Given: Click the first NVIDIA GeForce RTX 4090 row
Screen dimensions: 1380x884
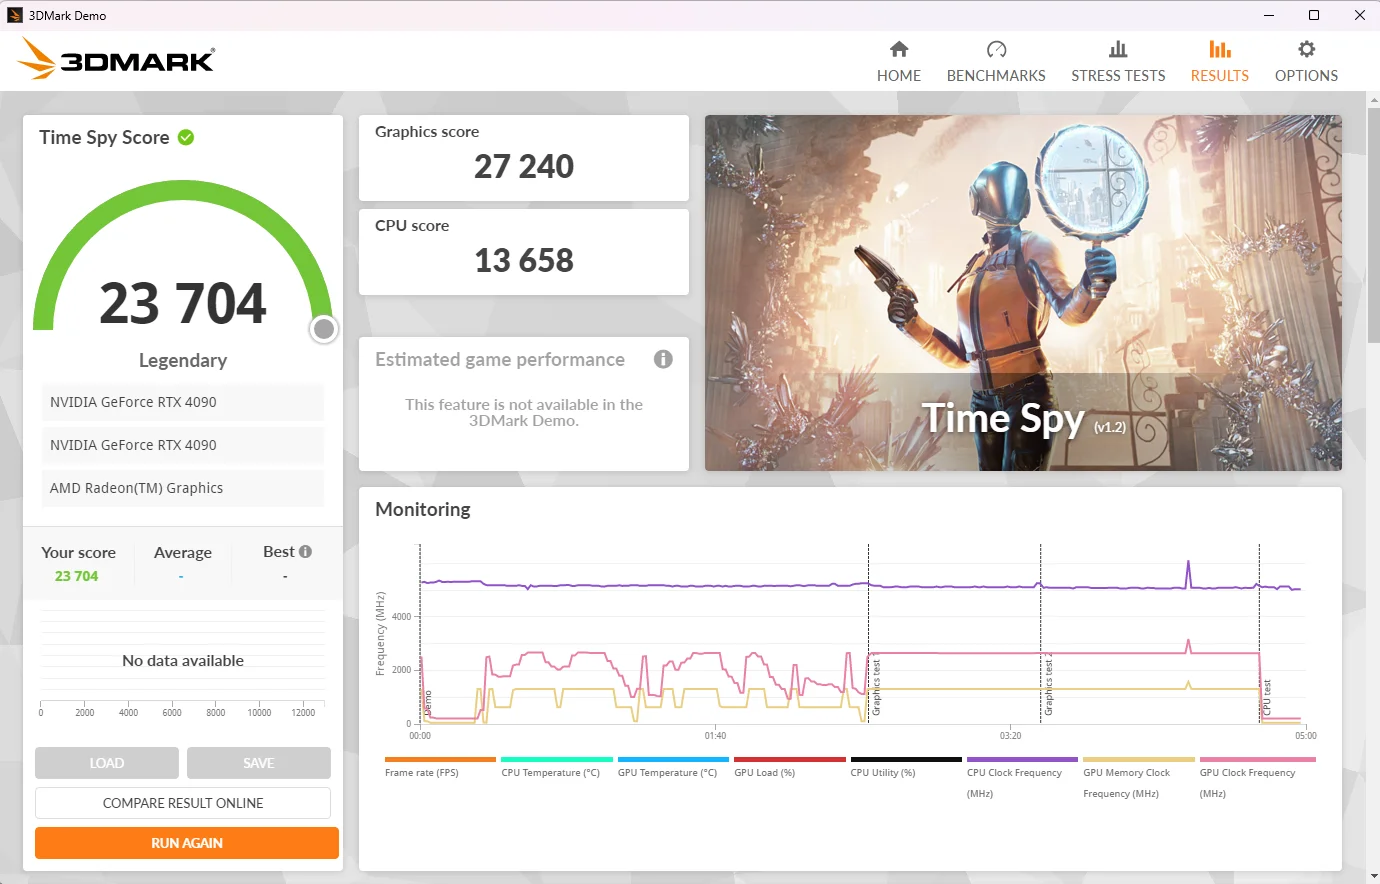Looking at the screenshot, I should point(183,402).
